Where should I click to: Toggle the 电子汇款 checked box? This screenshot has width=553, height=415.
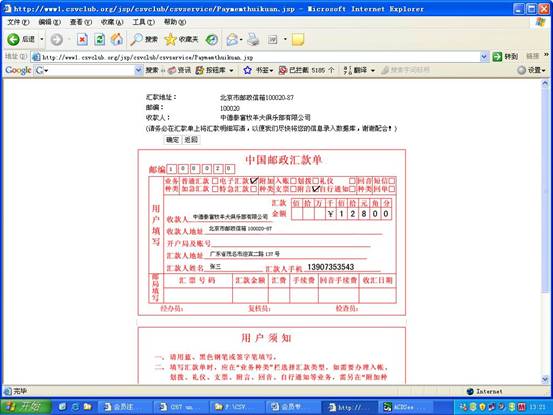(x=254, y=181)
